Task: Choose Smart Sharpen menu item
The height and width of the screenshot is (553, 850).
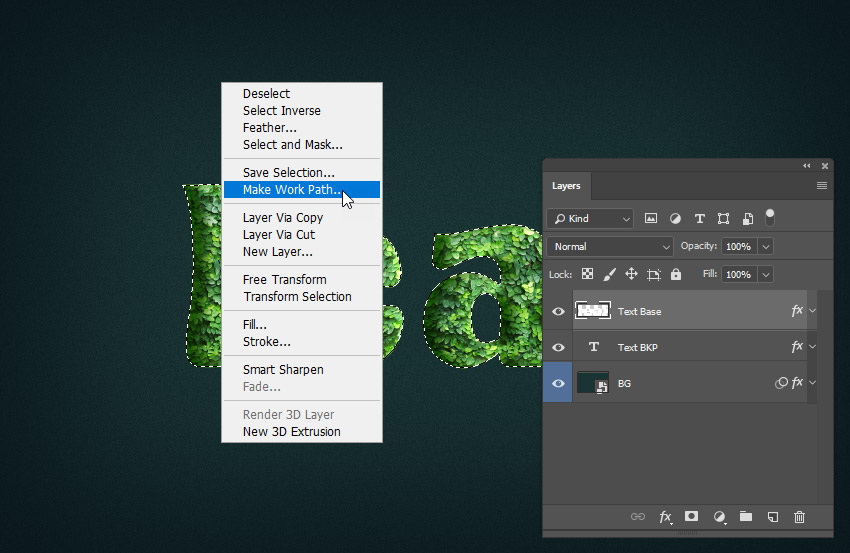Action: (302, 370)
